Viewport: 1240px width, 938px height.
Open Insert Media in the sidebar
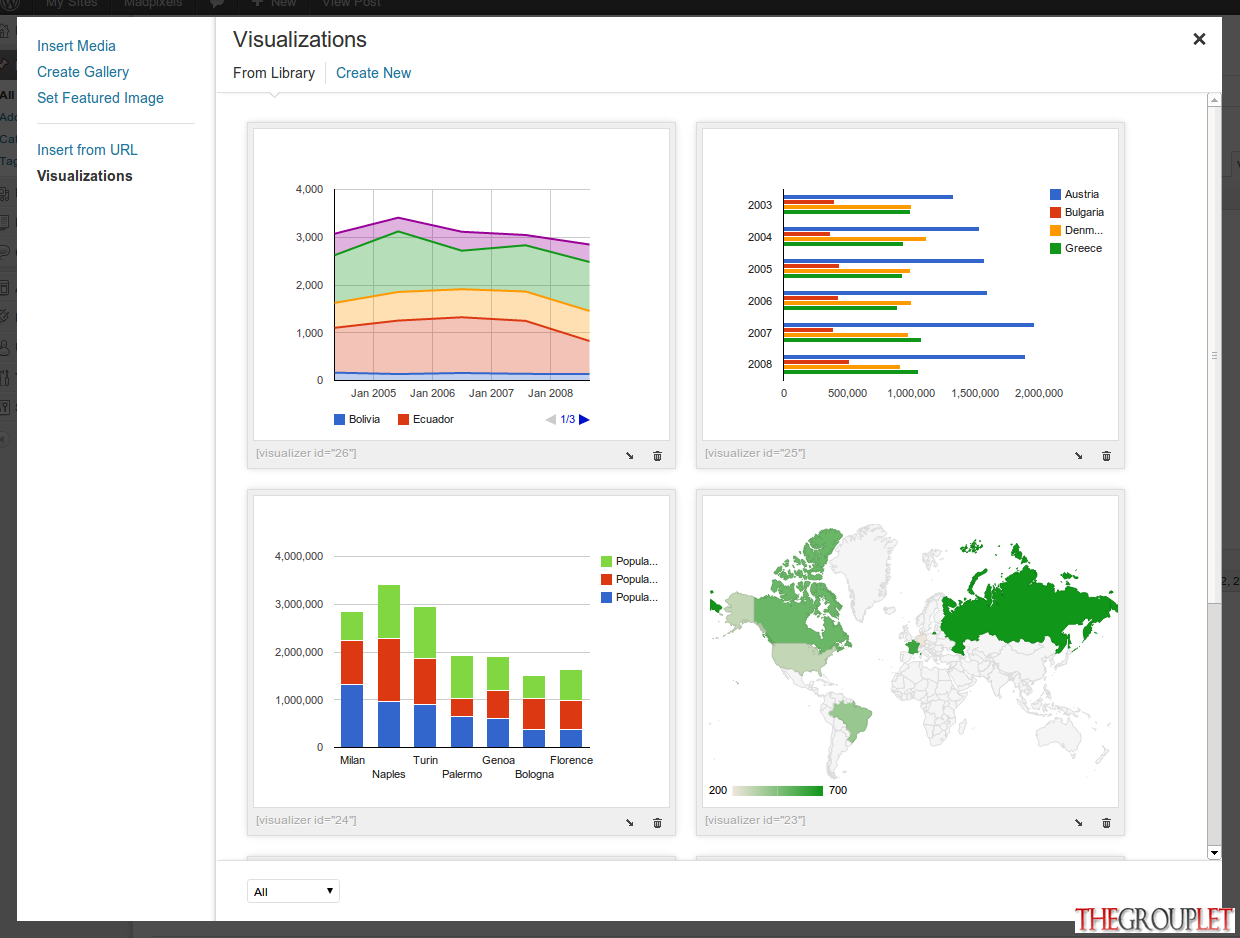coord(76,46)
